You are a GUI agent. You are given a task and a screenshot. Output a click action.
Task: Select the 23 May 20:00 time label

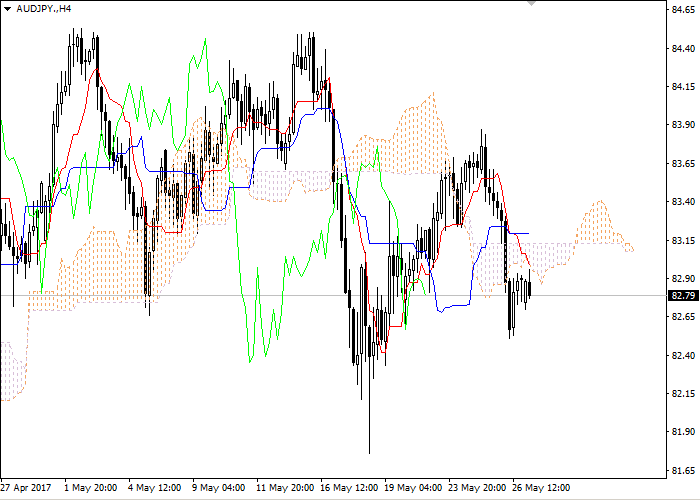click(477, 488)
